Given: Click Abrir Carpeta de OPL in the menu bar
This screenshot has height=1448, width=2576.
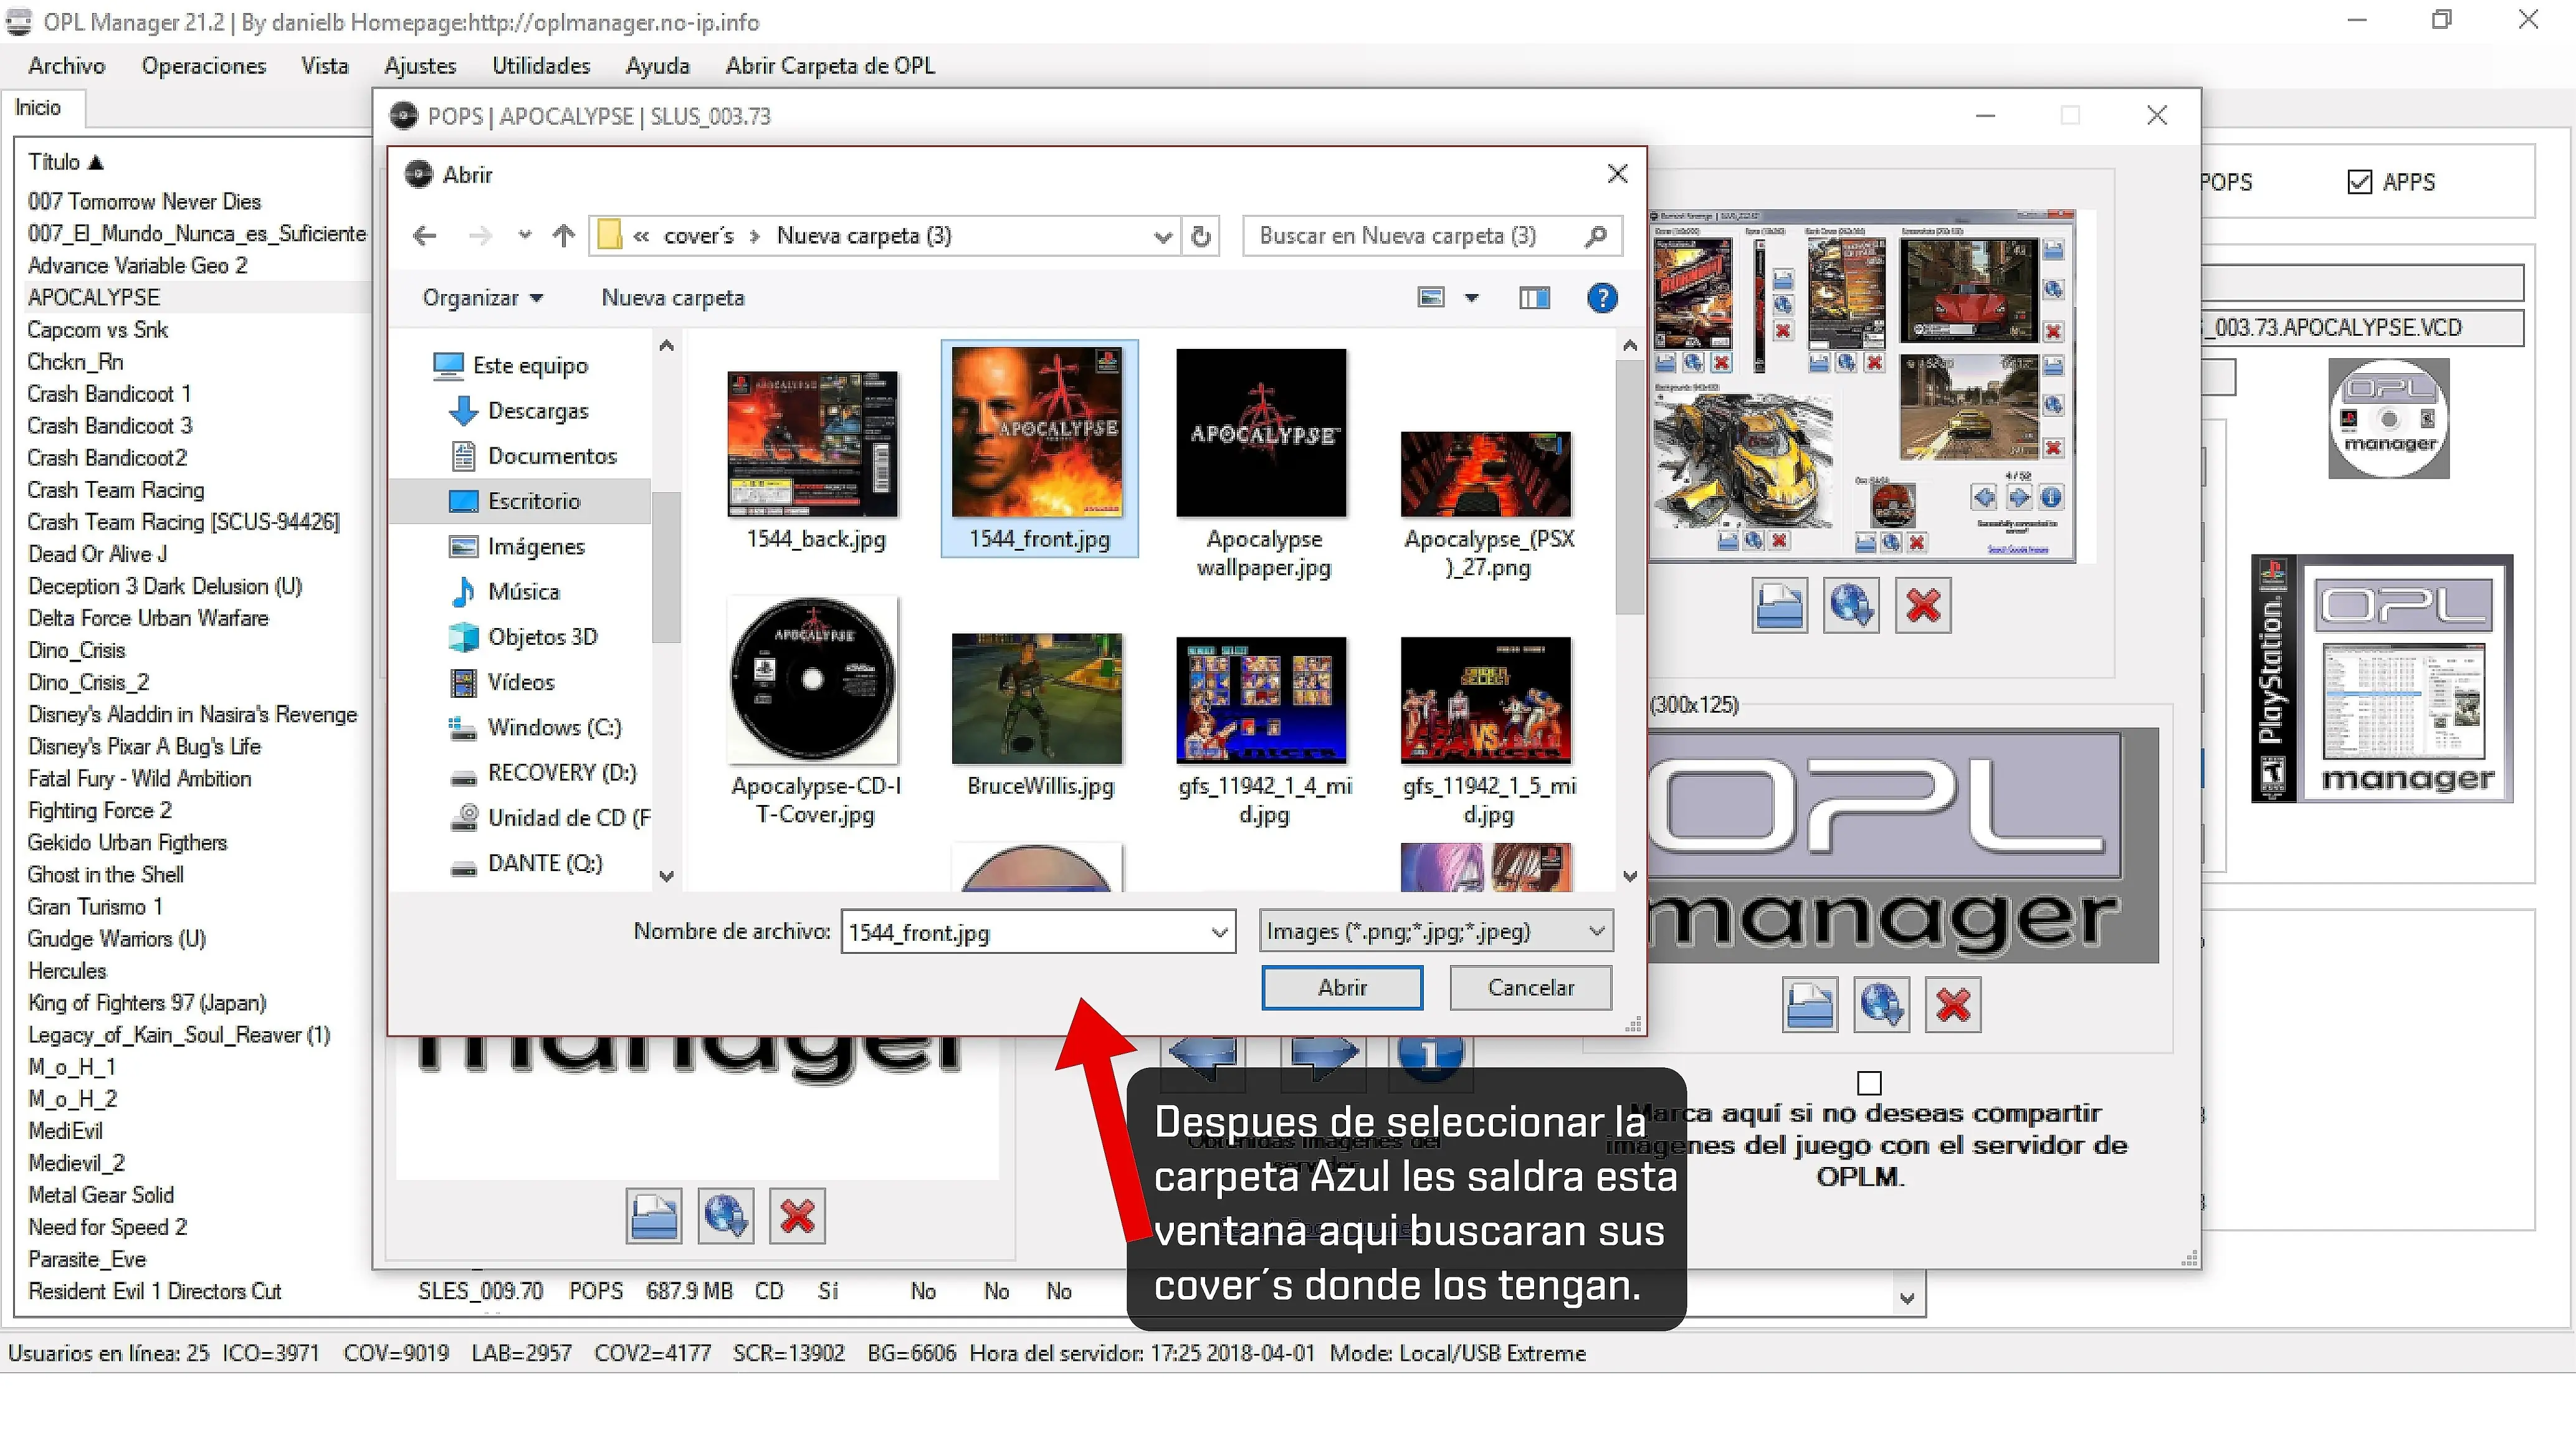Looking at the screenshot, I should [830, 66].
